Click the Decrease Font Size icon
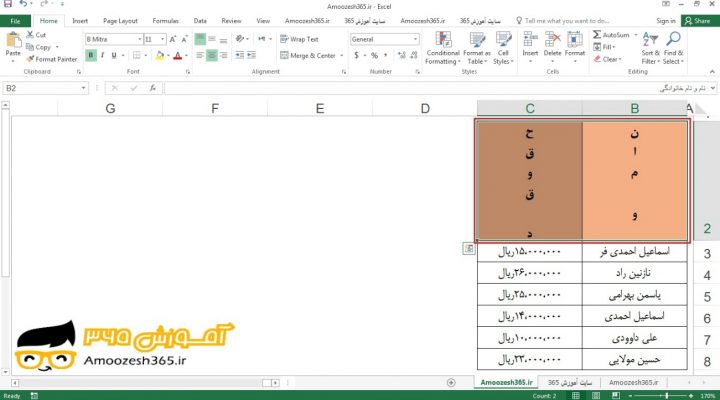The image size is (720, 400). [184, 39]
